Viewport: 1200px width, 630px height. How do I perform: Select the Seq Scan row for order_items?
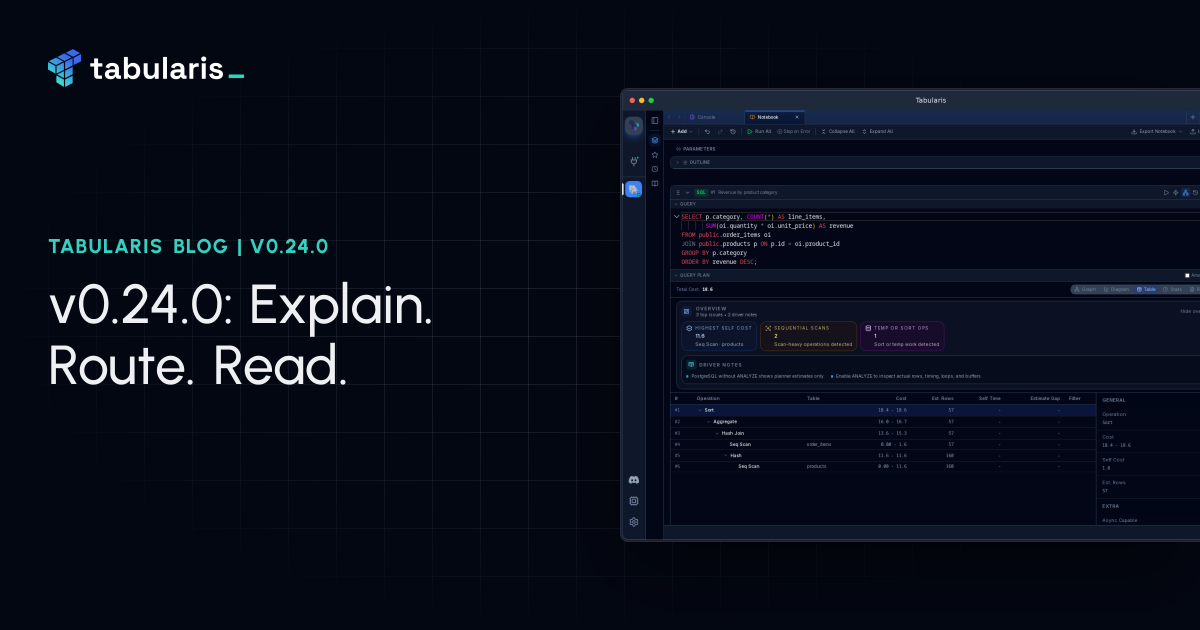click(883, 444)
